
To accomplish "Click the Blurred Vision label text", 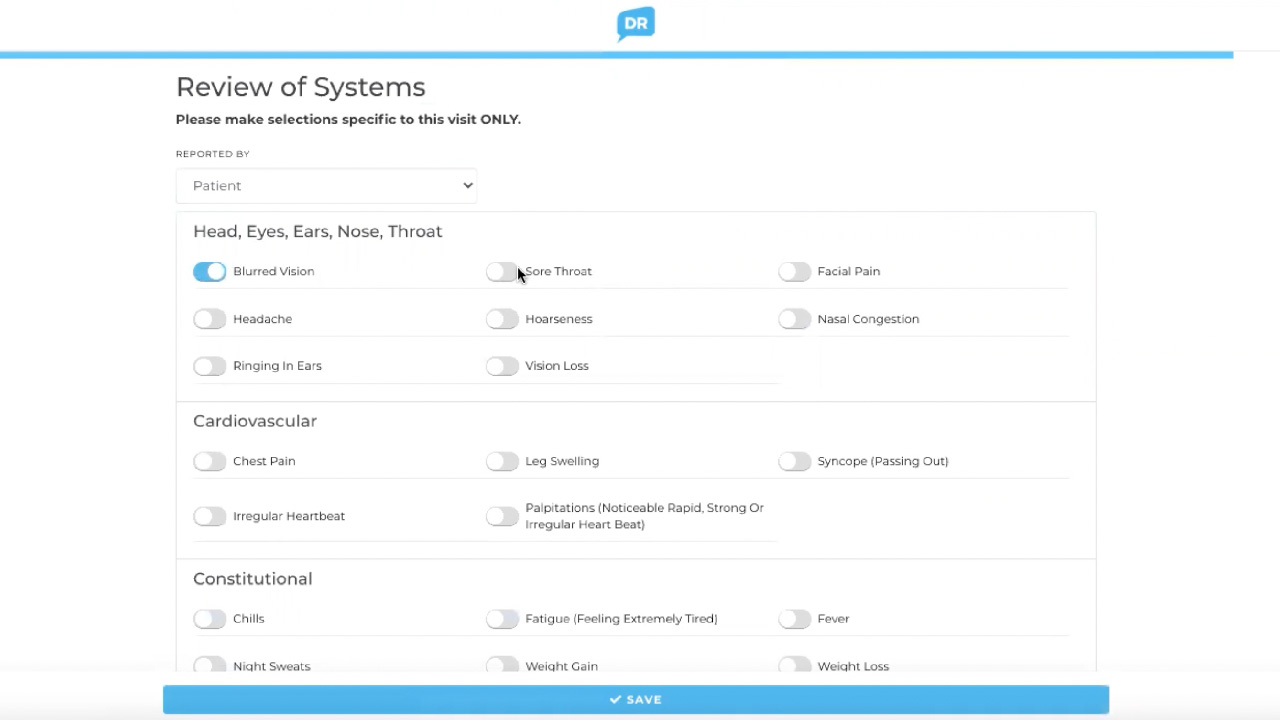I will coord(273,272).
